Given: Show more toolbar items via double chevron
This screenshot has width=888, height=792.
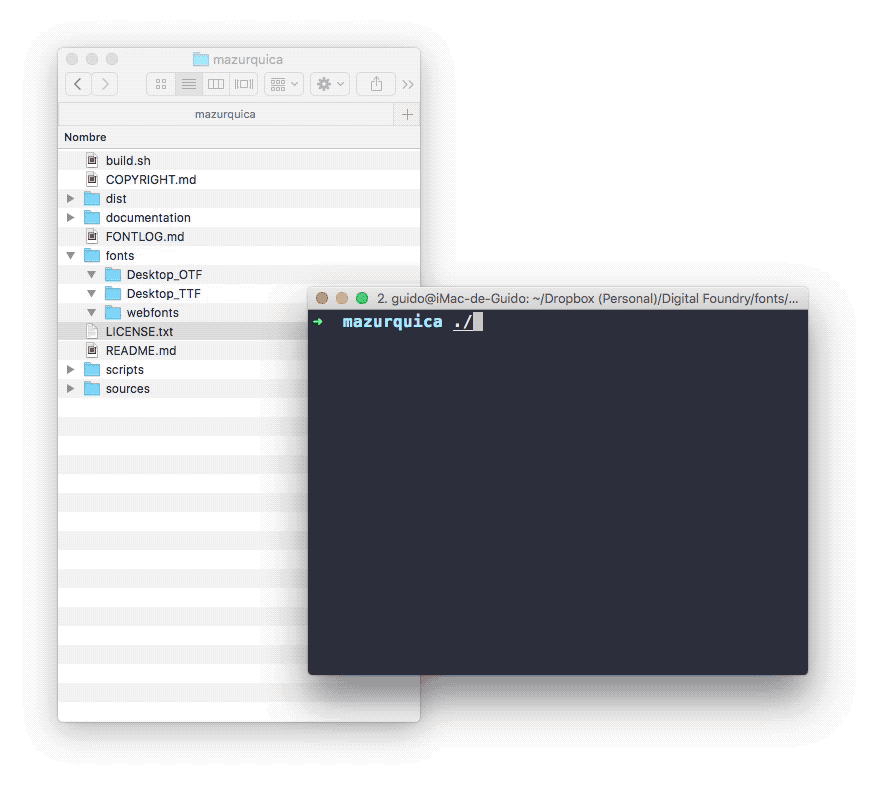Looking at the screenshot, I should pos(408,84).
